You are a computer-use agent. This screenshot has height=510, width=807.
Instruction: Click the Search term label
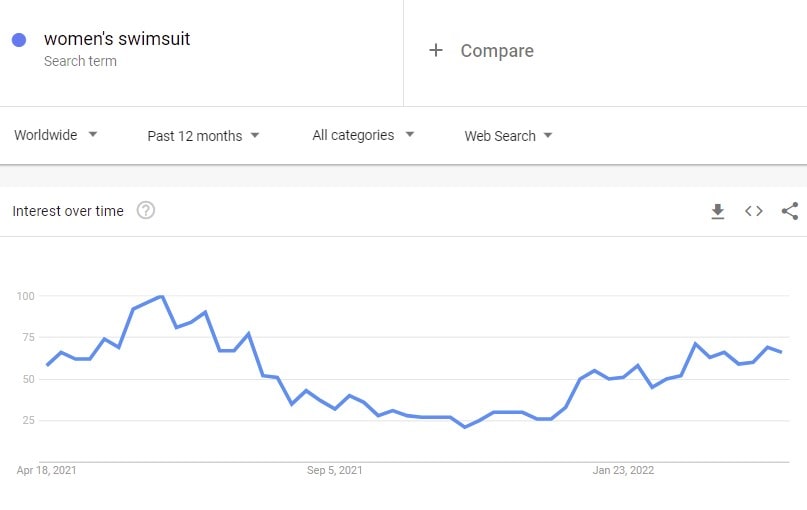point(80,61)
